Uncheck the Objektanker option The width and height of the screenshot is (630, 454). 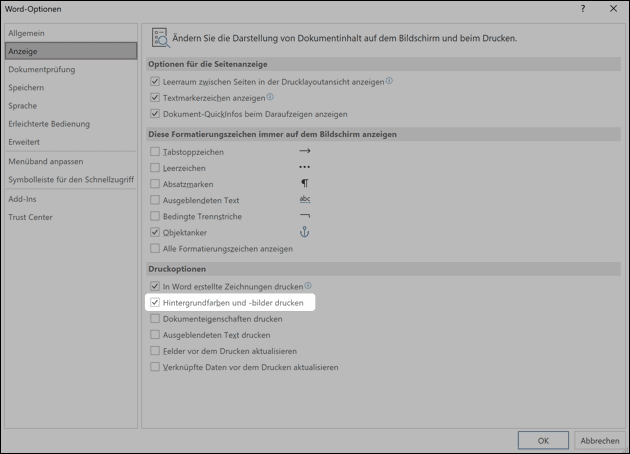155,232
